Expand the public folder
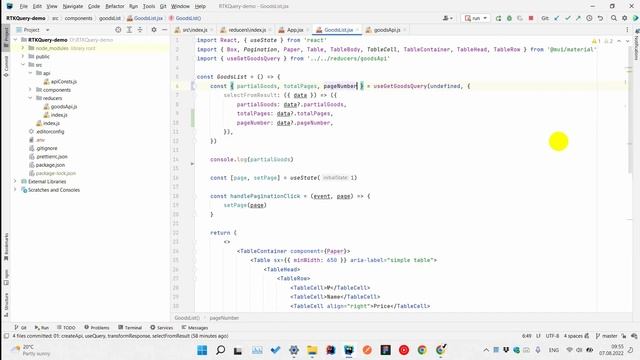Viewport: 640px width, 360px height. pyautogui.click(x=23, y=56)
